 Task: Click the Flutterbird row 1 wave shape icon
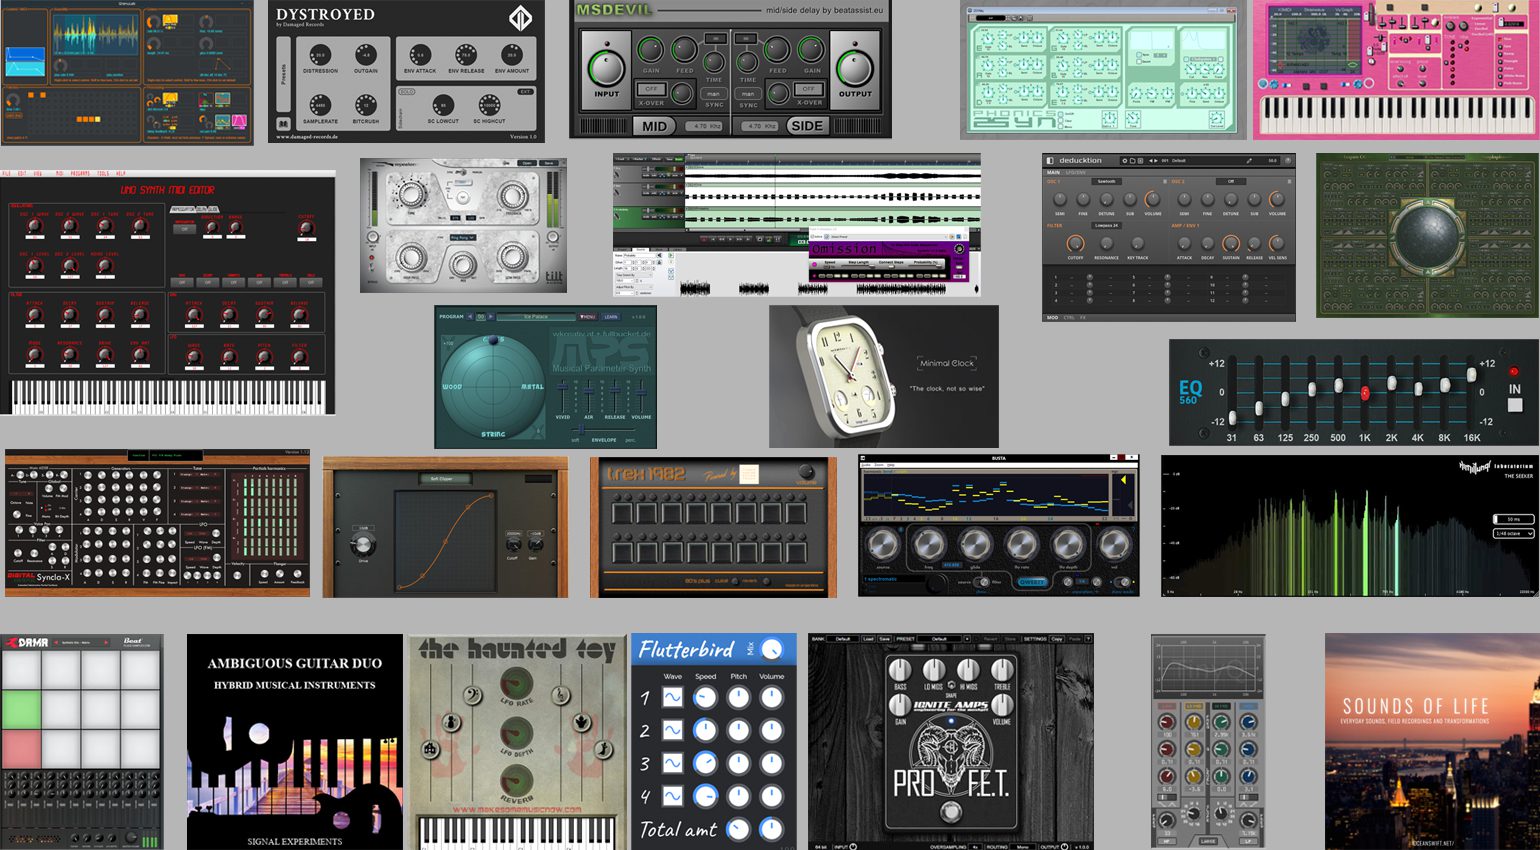(x=673, y=697)
